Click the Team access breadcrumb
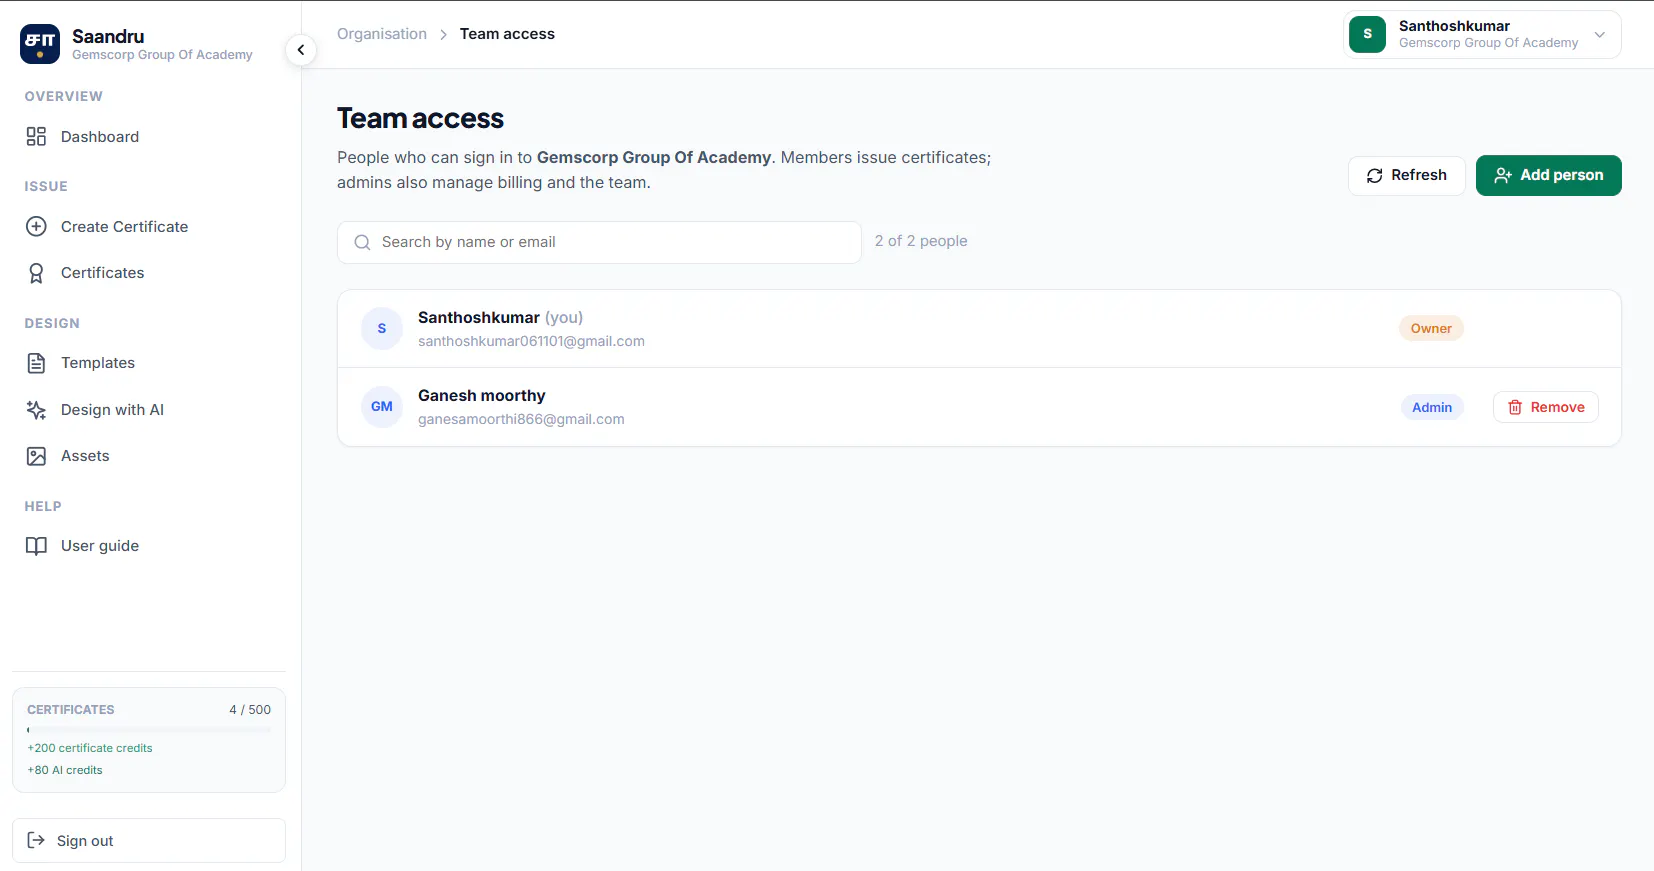 [x=507, y=34]
